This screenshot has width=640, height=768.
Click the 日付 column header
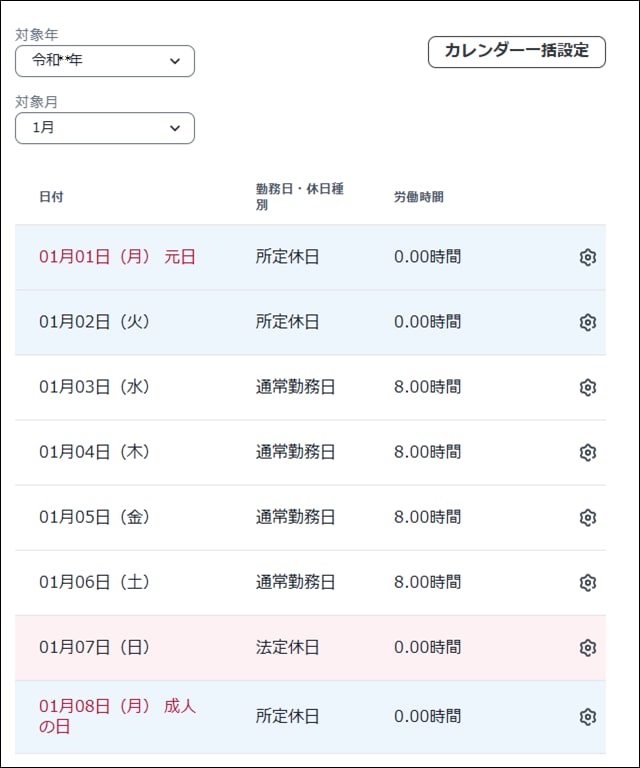[x=51, y=197]
